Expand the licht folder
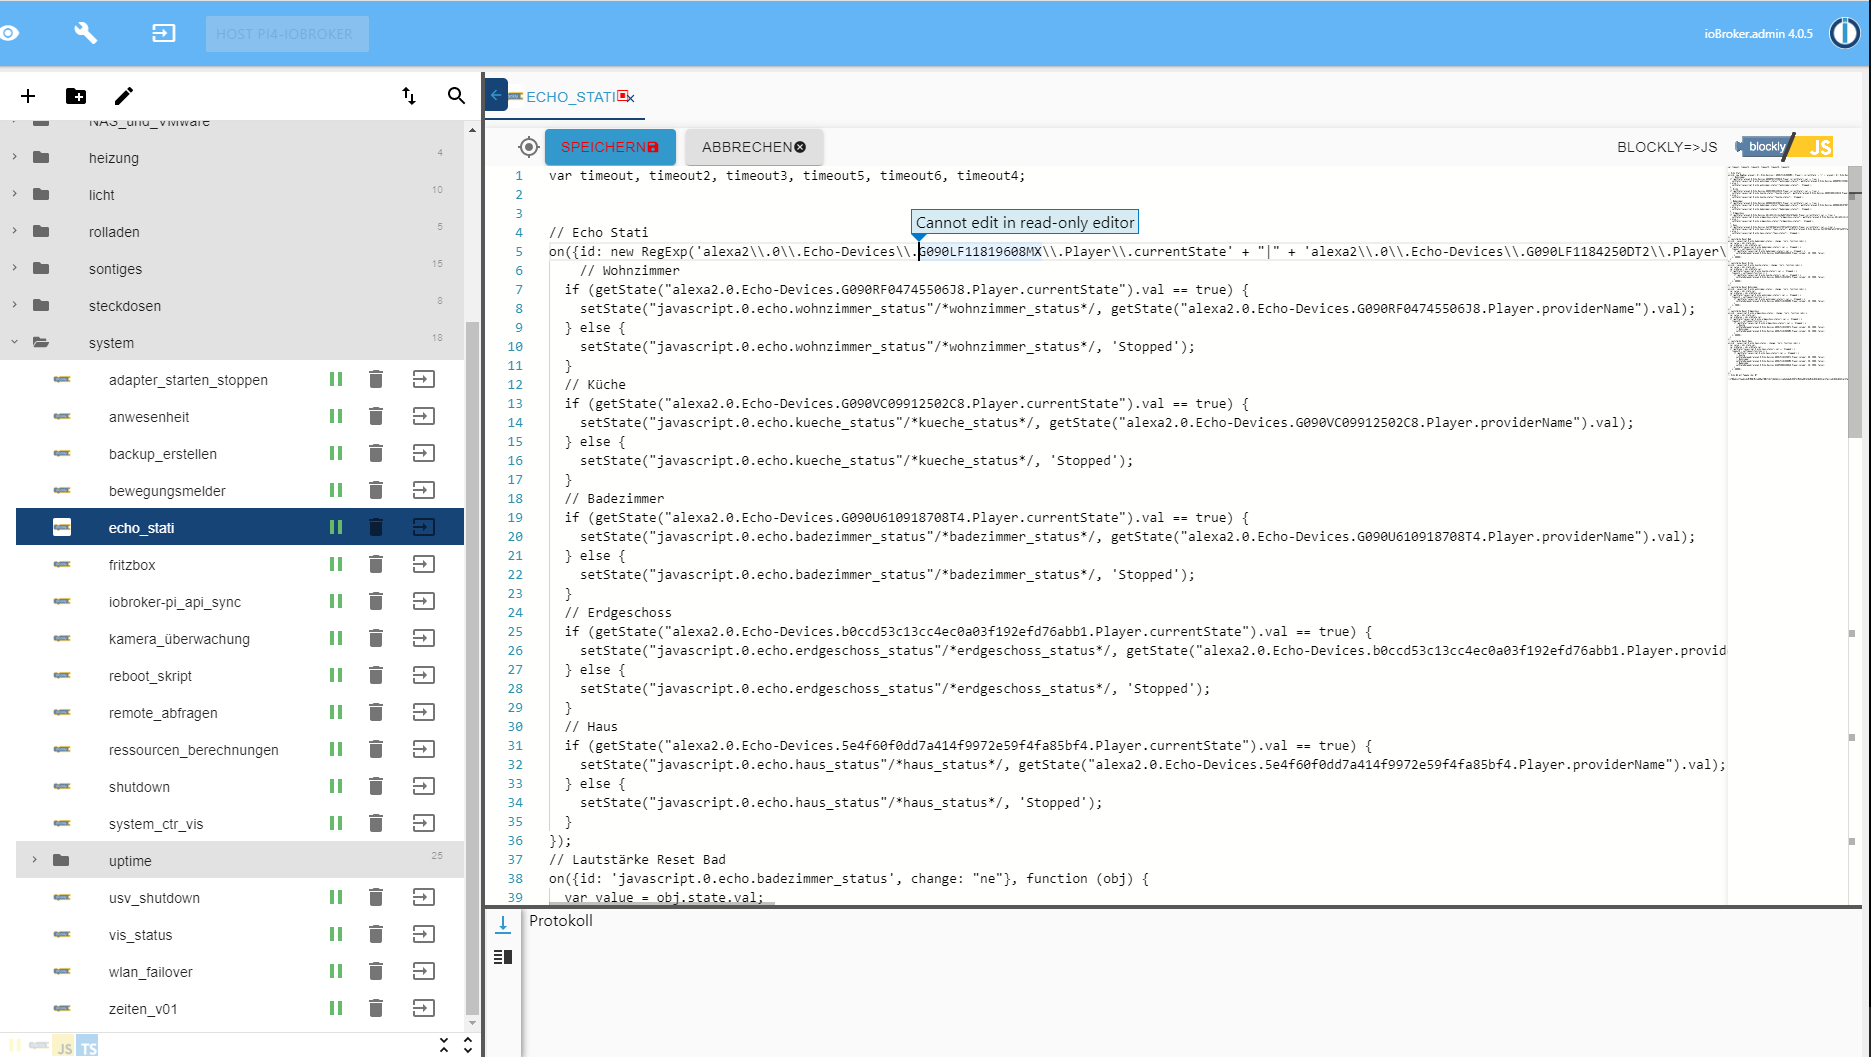This screenshot has height=1057, width=1871. click(x=14, y=194)
